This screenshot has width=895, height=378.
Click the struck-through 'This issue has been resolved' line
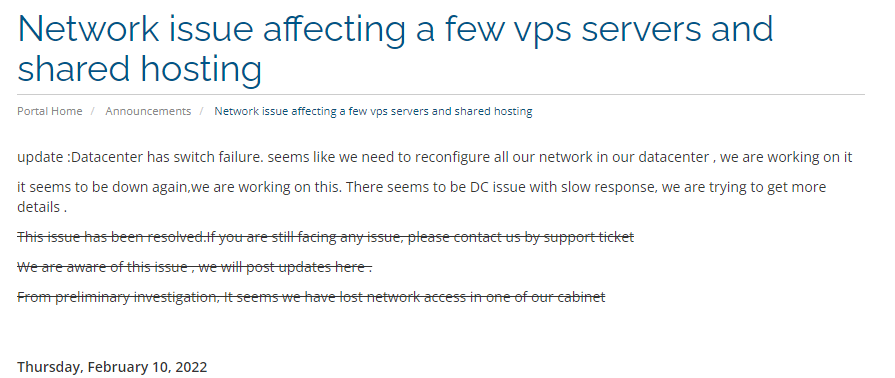[325, 237]
